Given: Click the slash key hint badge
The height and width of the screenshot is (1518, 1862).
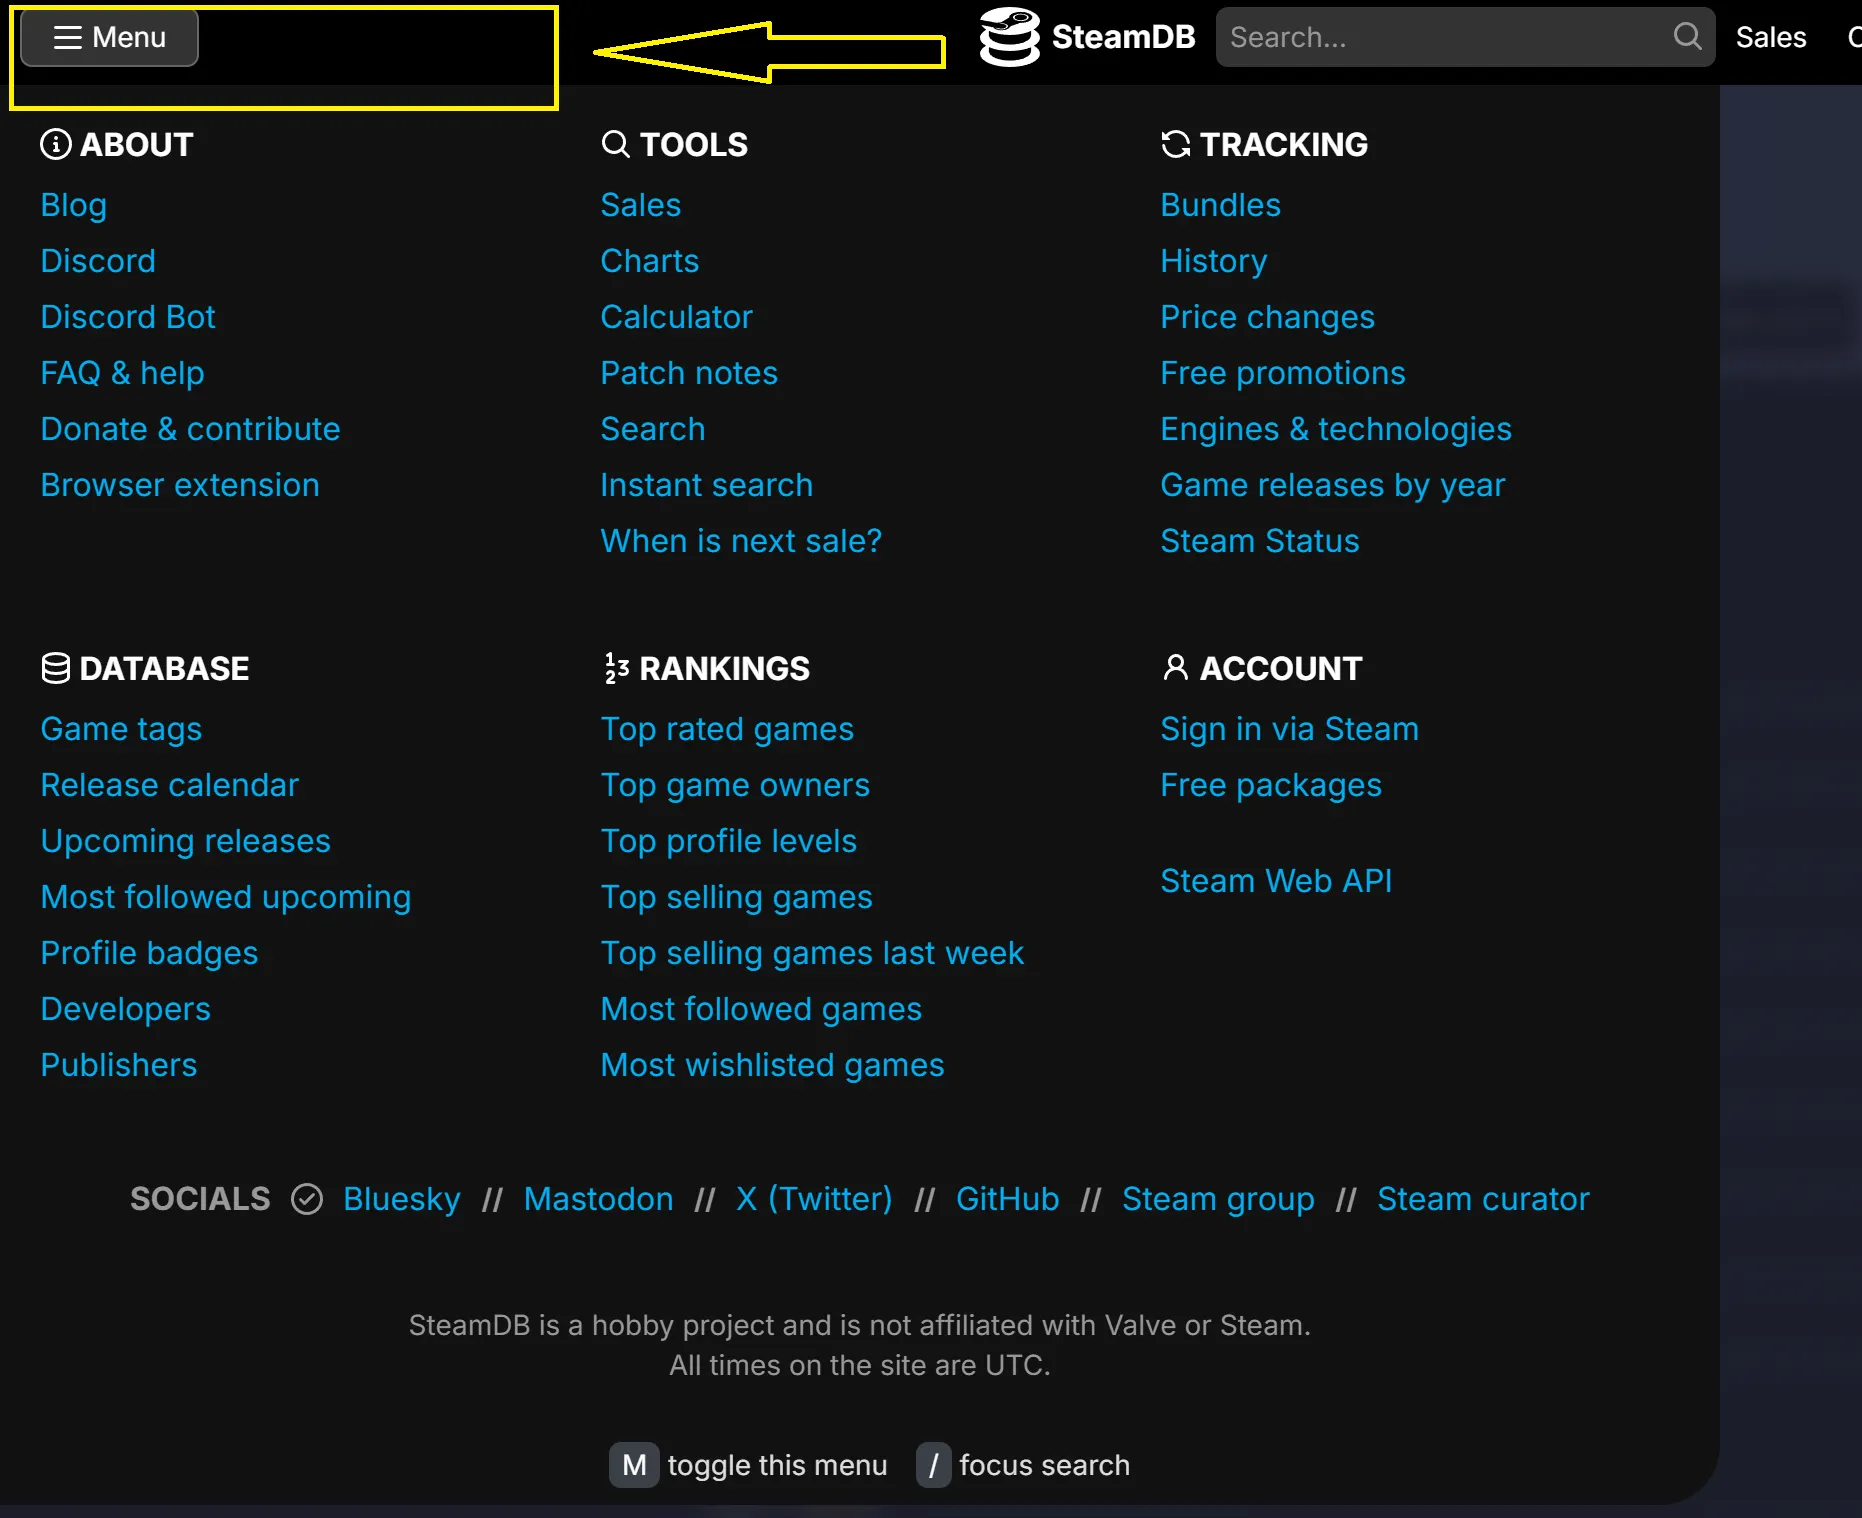Looking at the screenshot, I should click(934, 1465).
